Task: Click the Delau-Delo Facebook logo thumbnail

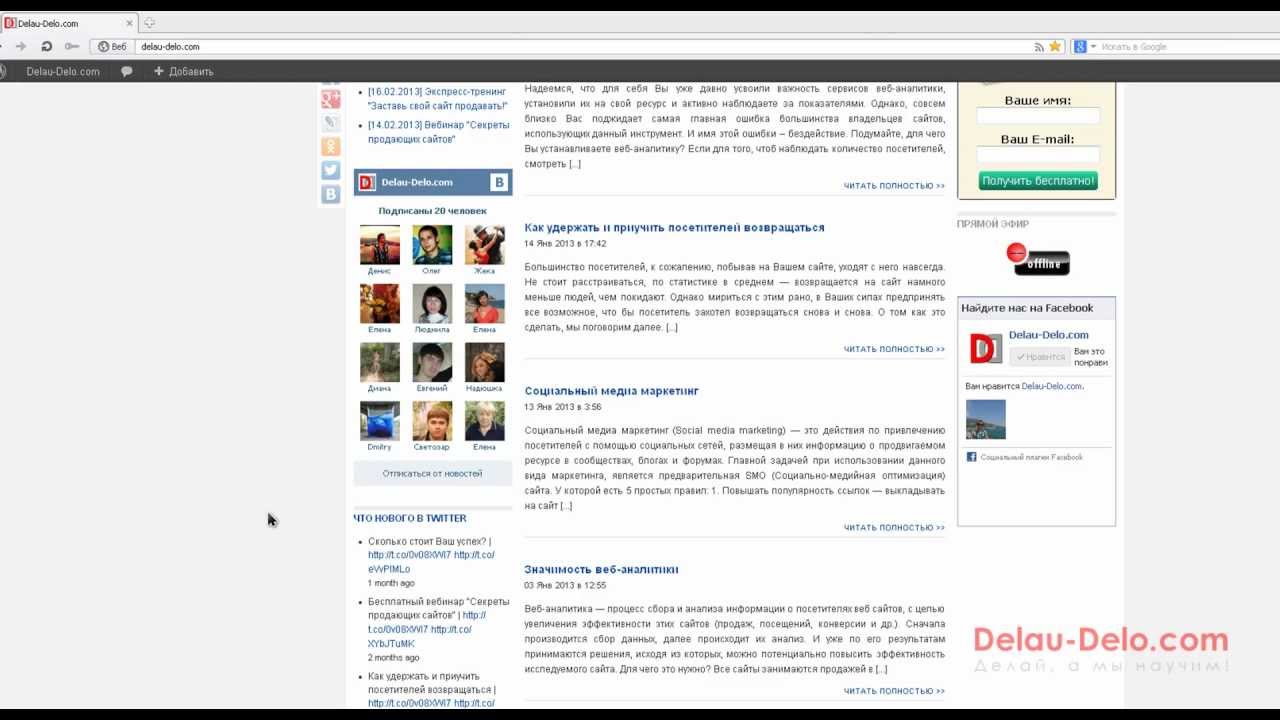Action: [x=985, y=348]
